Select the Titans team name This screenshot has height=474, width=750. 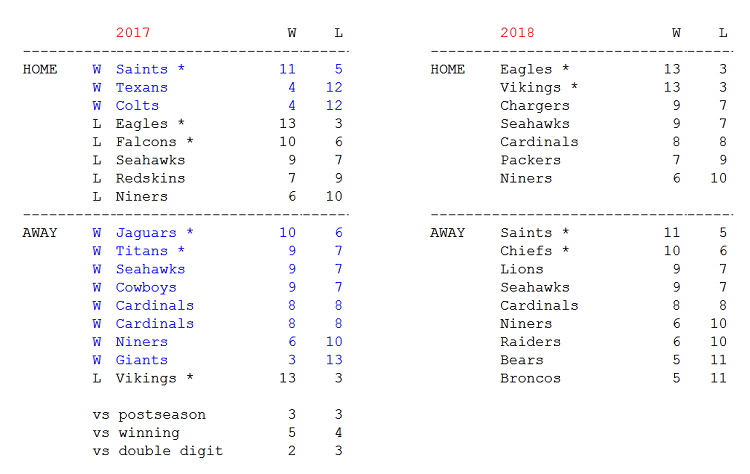click(142, 251)
